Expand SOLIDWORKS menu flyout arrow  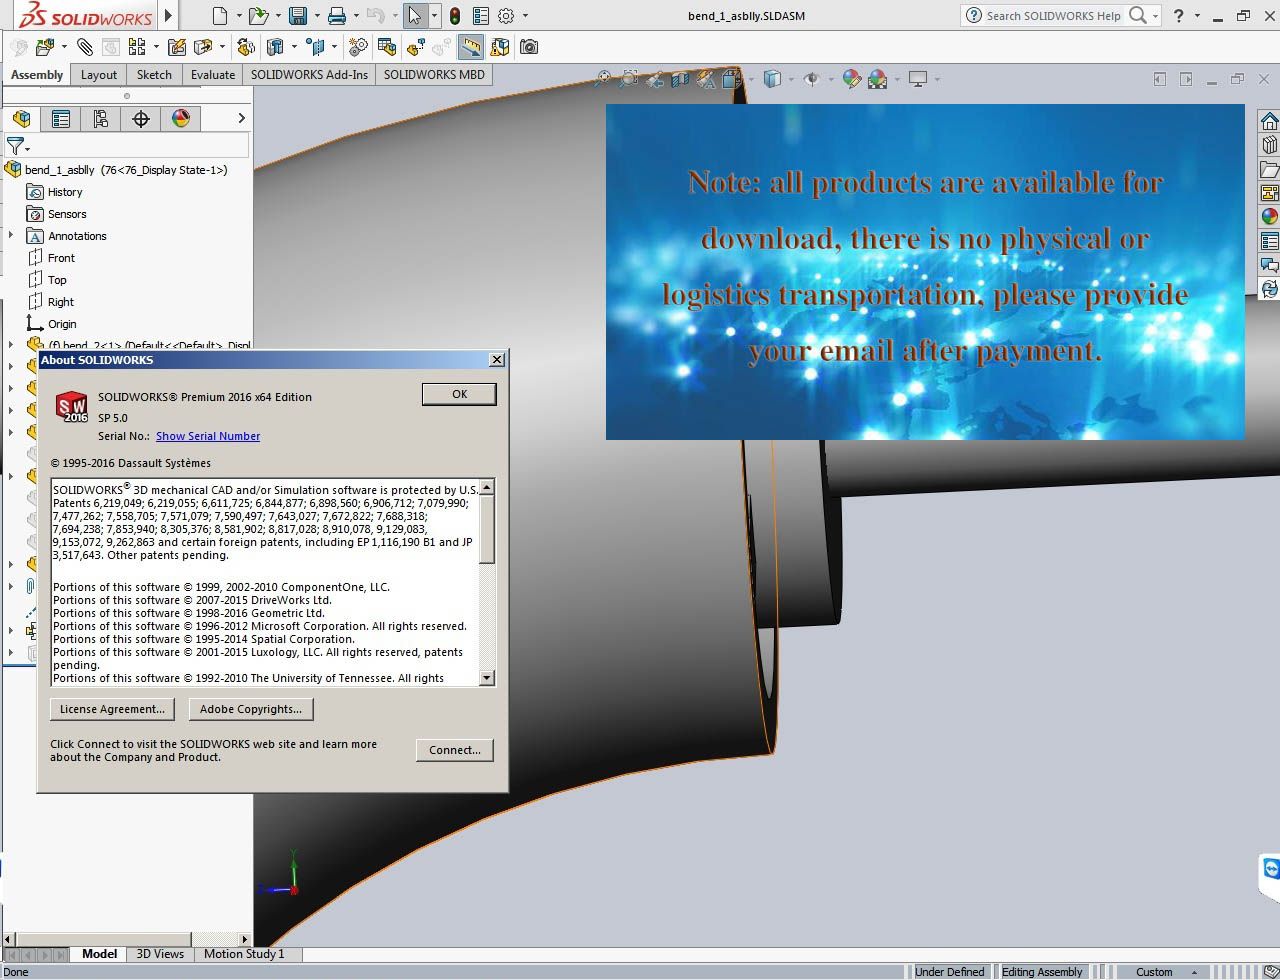click(x=168, y=15)
